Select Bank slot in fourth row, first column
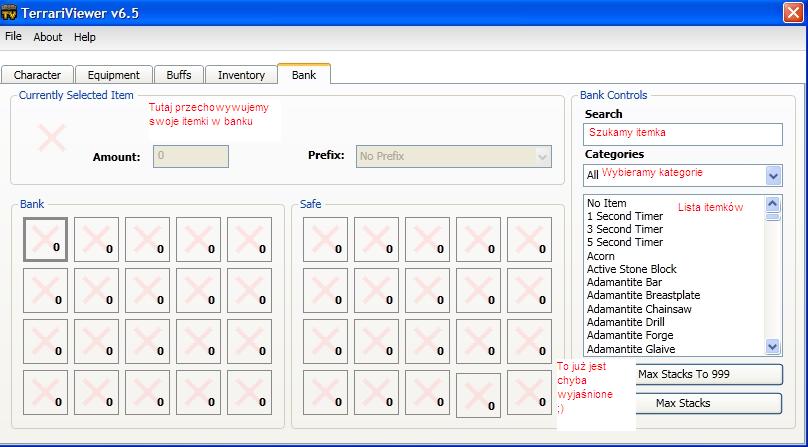Screen dimensions: 808x447 click(x=45, y=392)
